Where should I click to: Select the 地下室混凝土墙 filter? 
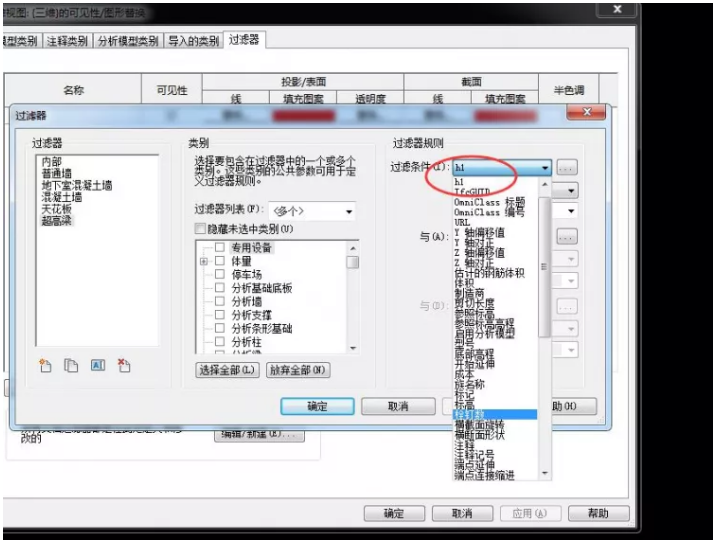click(x=77, y=186)
